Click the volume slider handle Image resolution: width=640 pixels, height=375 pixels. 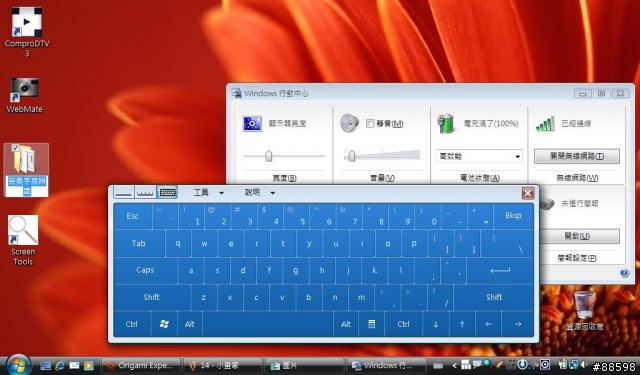click(351, 156)
